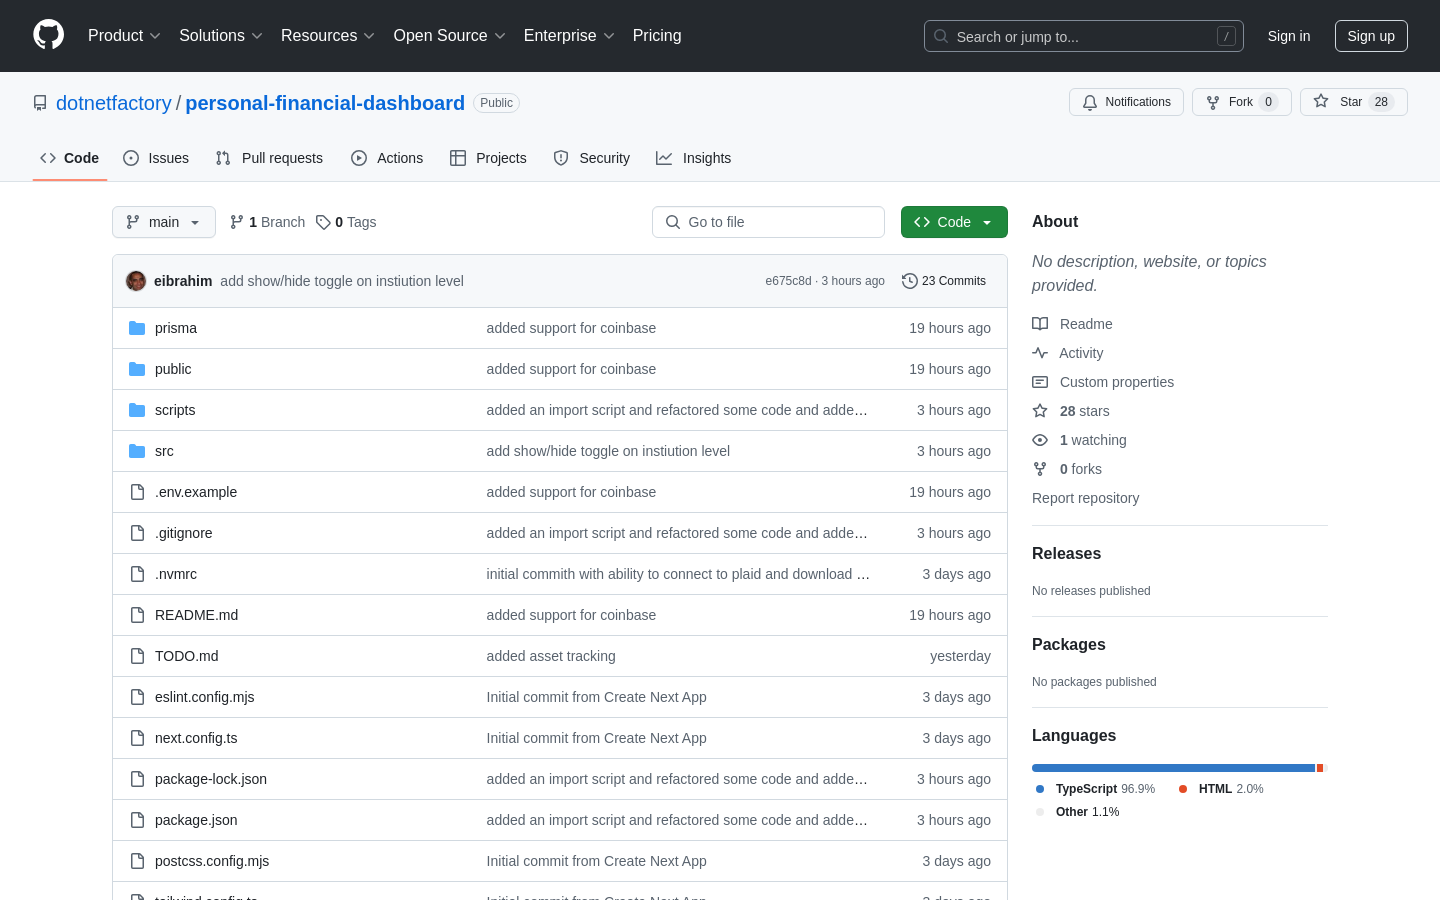Open the eslint.config.mjs file

[x=204, y=697]
